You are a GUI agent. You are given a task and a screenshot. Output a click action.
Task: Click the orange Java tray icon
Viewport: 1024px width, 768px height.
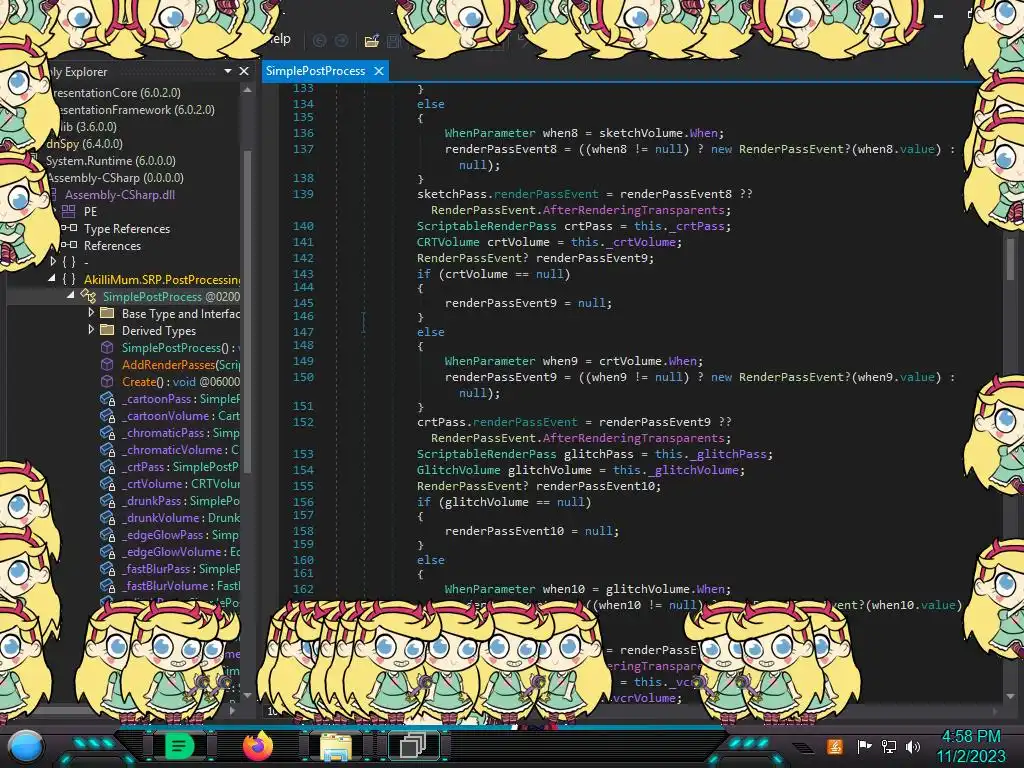click(x=834, y=746)
